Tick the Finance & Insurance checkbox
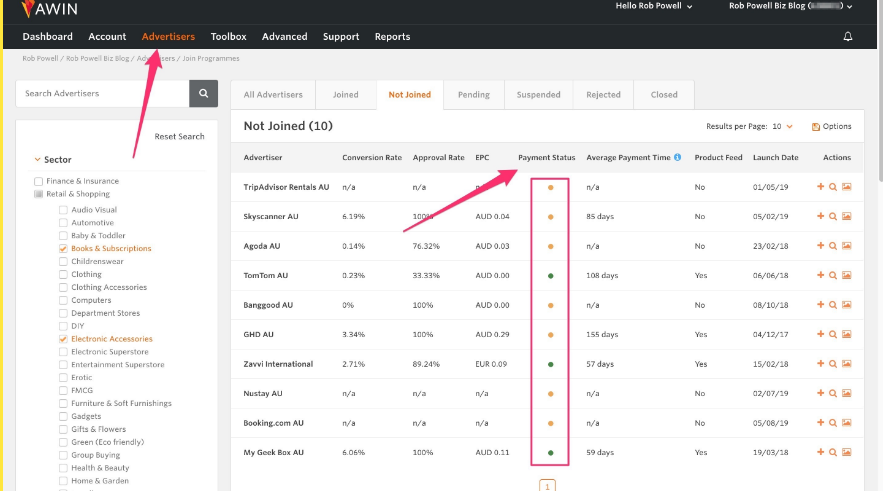This screenshot has width=883, height=491. point(39,181)
